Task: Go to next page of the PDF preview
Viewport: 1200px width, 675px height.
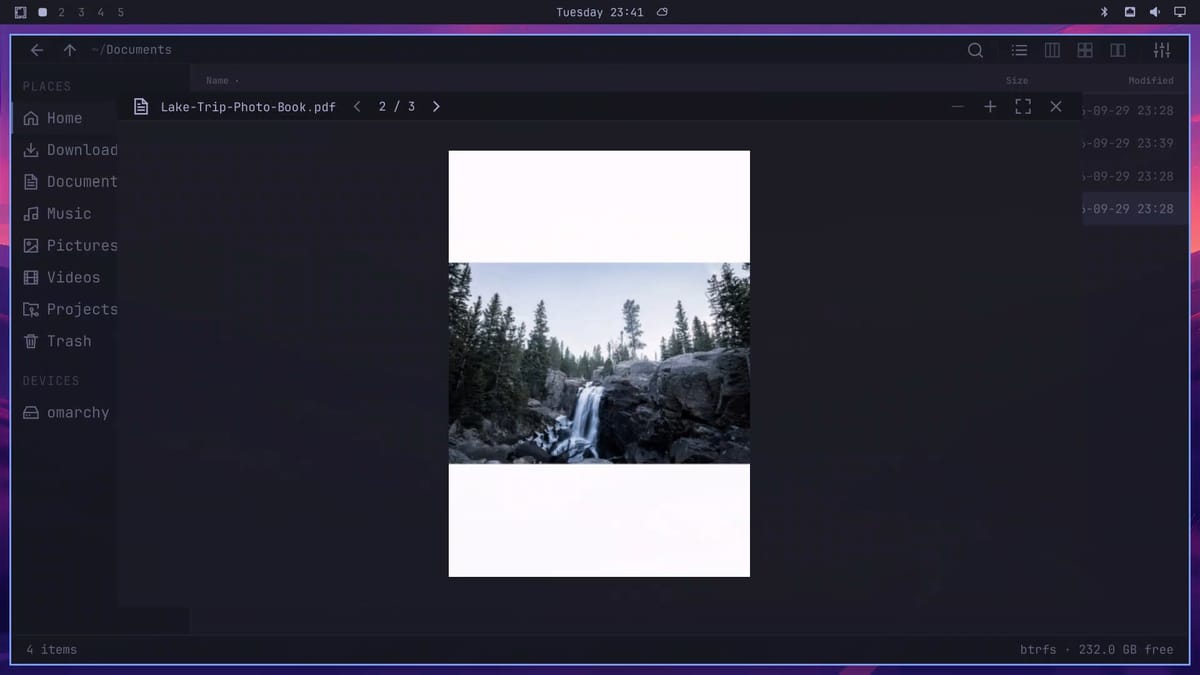Action: tap(436, 106)
